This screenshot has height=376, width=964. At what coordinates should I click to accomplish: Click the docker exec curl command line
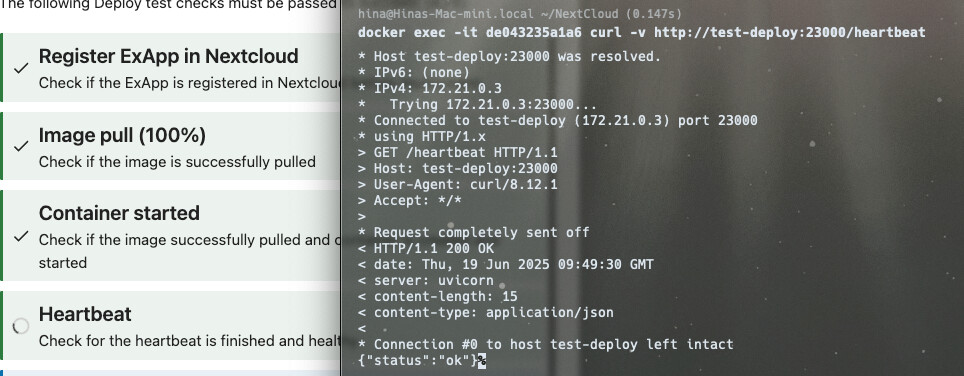(641, 32)
